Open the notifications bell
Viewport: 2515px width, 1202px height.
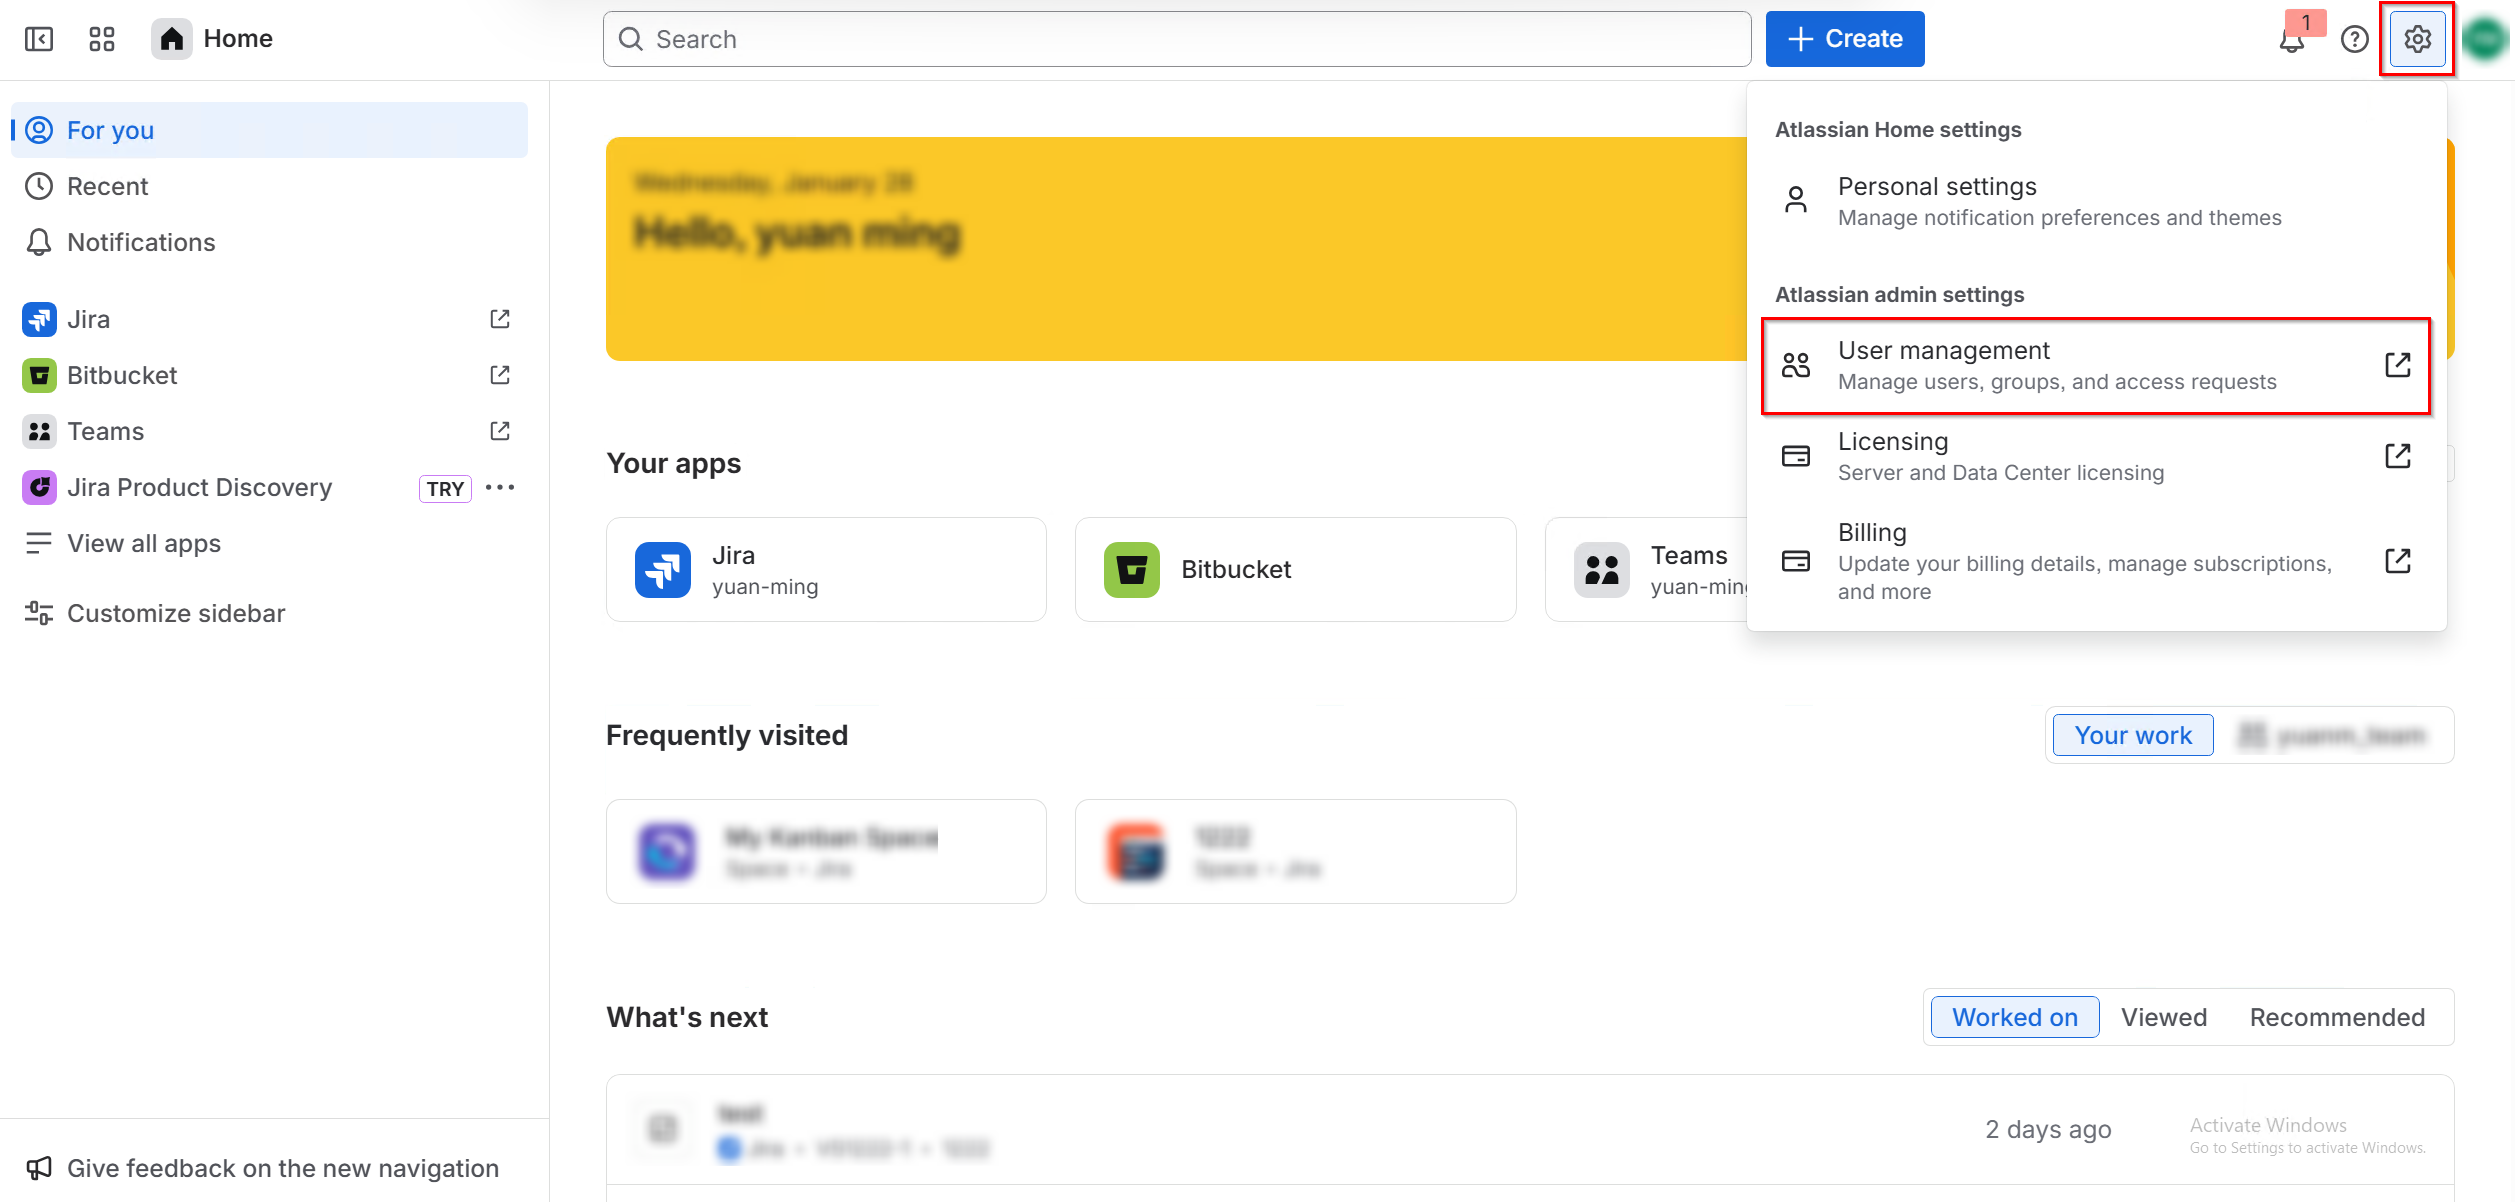pos(2291,40)
